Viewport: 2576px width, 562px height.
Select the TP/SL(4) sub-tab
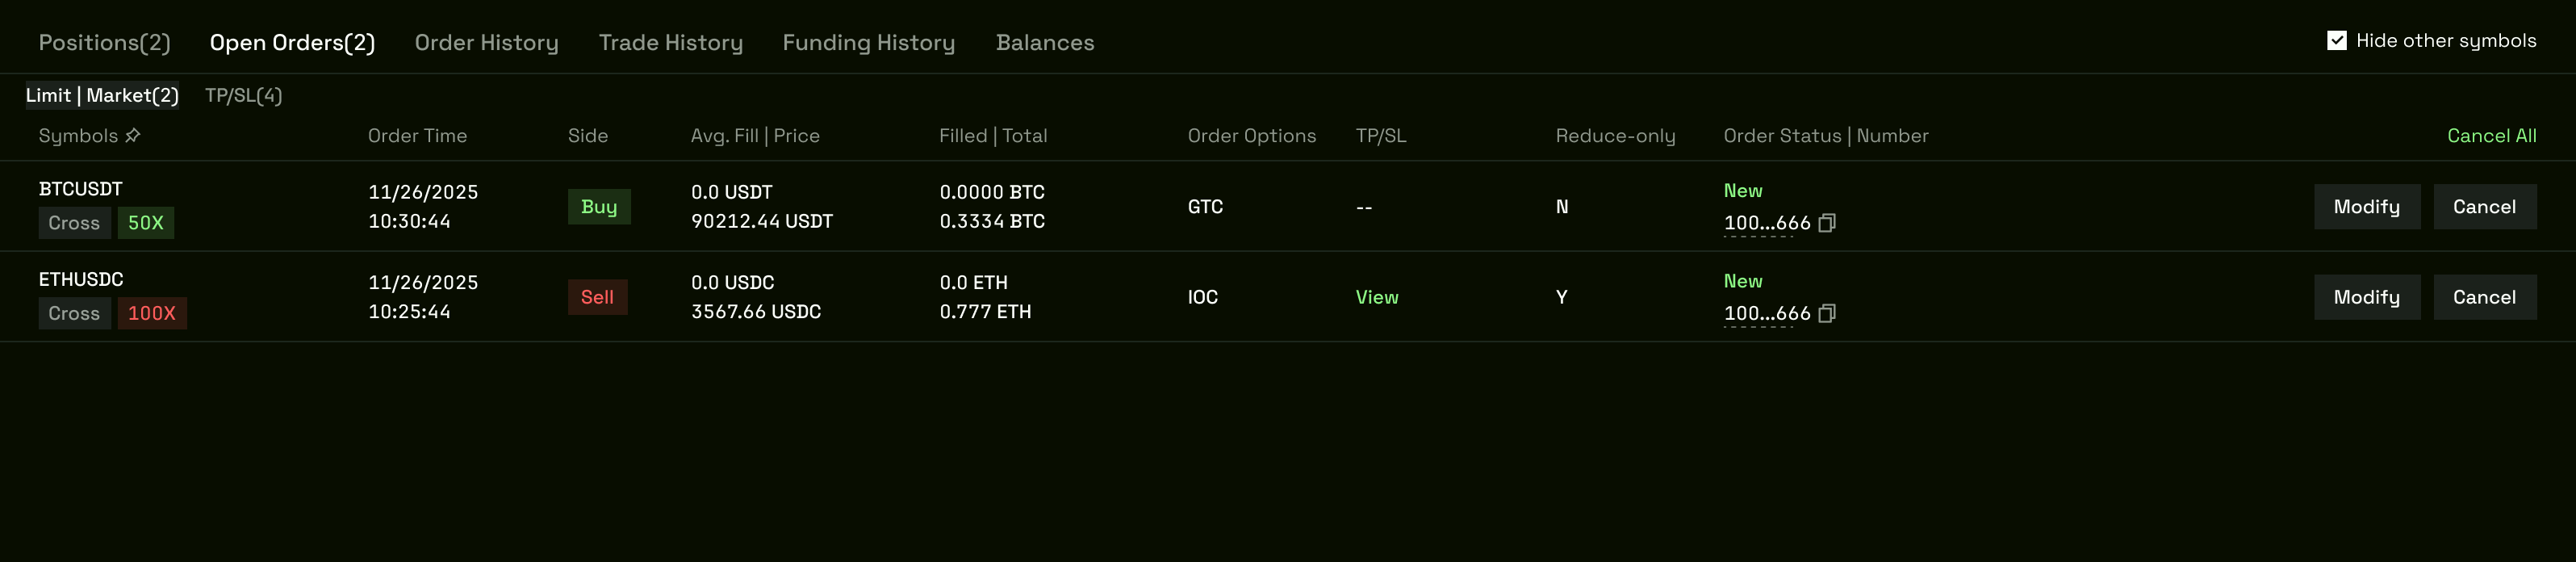tap(243, 95)
